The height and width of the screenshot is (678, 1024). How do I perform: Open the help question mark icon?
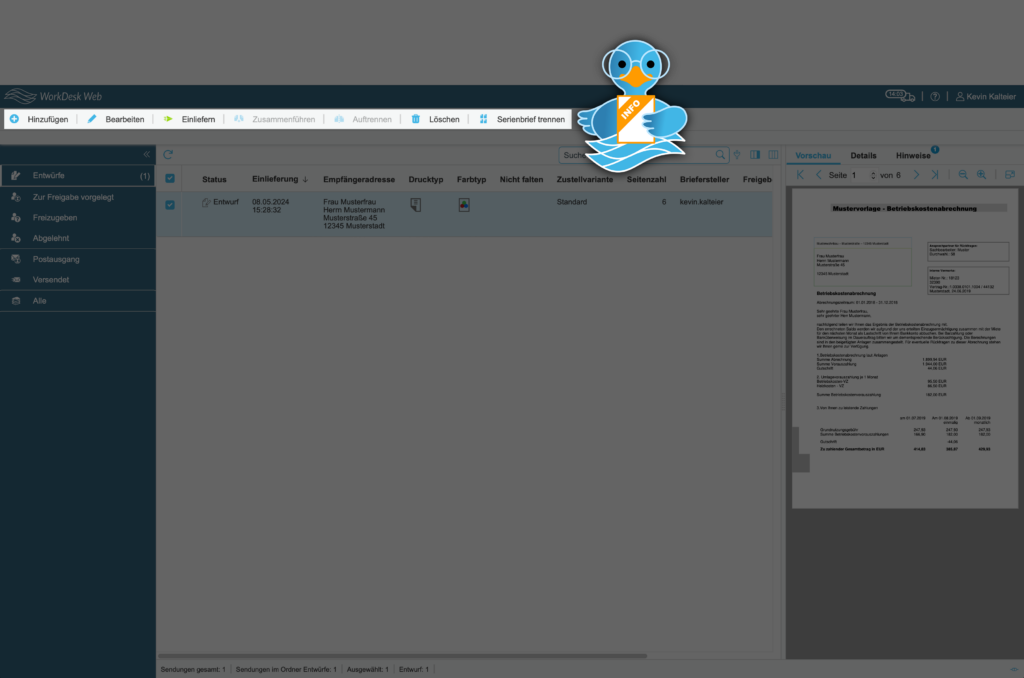pos(935,97)
